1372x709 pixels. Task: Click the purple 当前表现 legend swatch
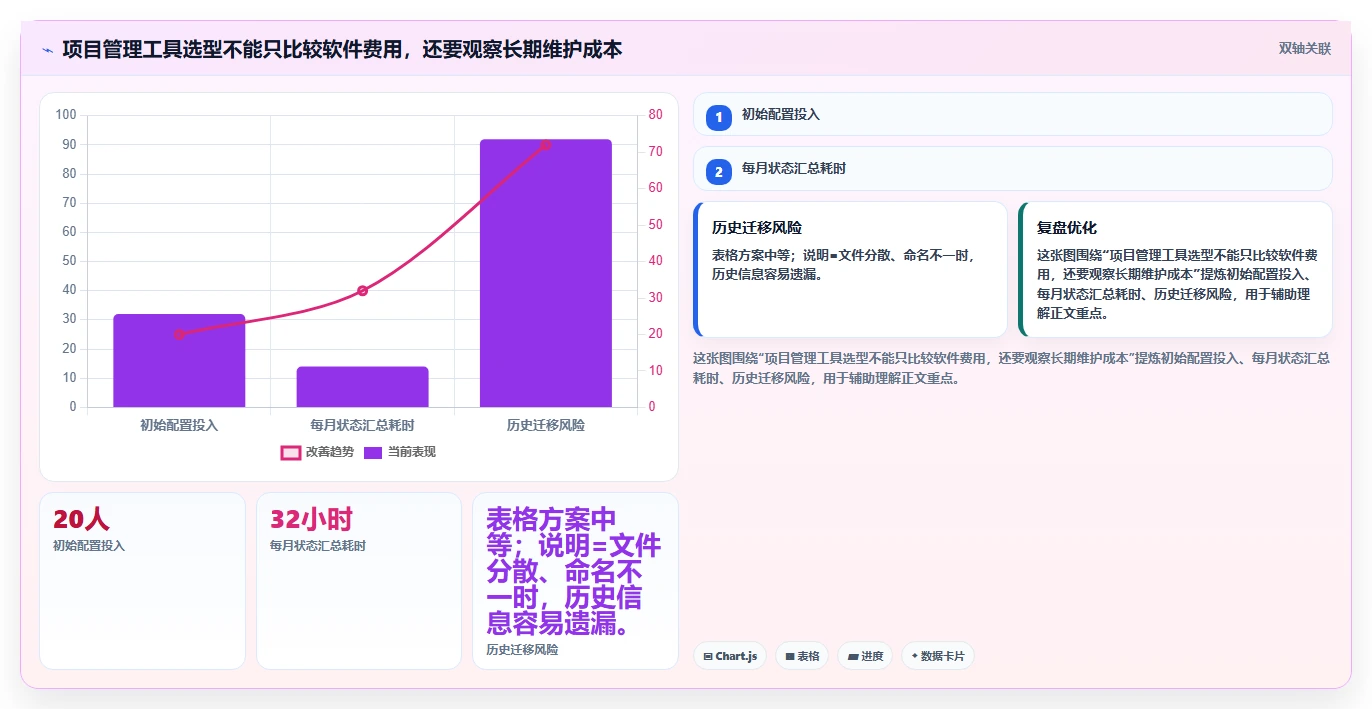[373, 452]
